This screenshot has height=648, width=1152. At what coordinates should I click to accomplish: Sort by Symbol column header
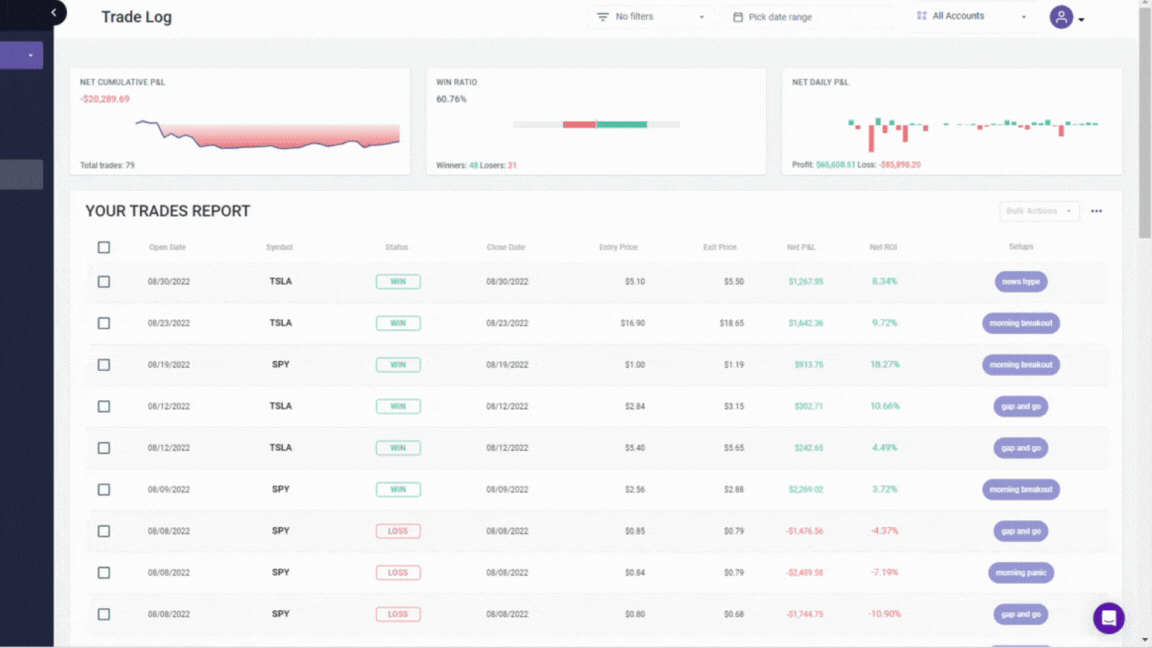point(279,248)
